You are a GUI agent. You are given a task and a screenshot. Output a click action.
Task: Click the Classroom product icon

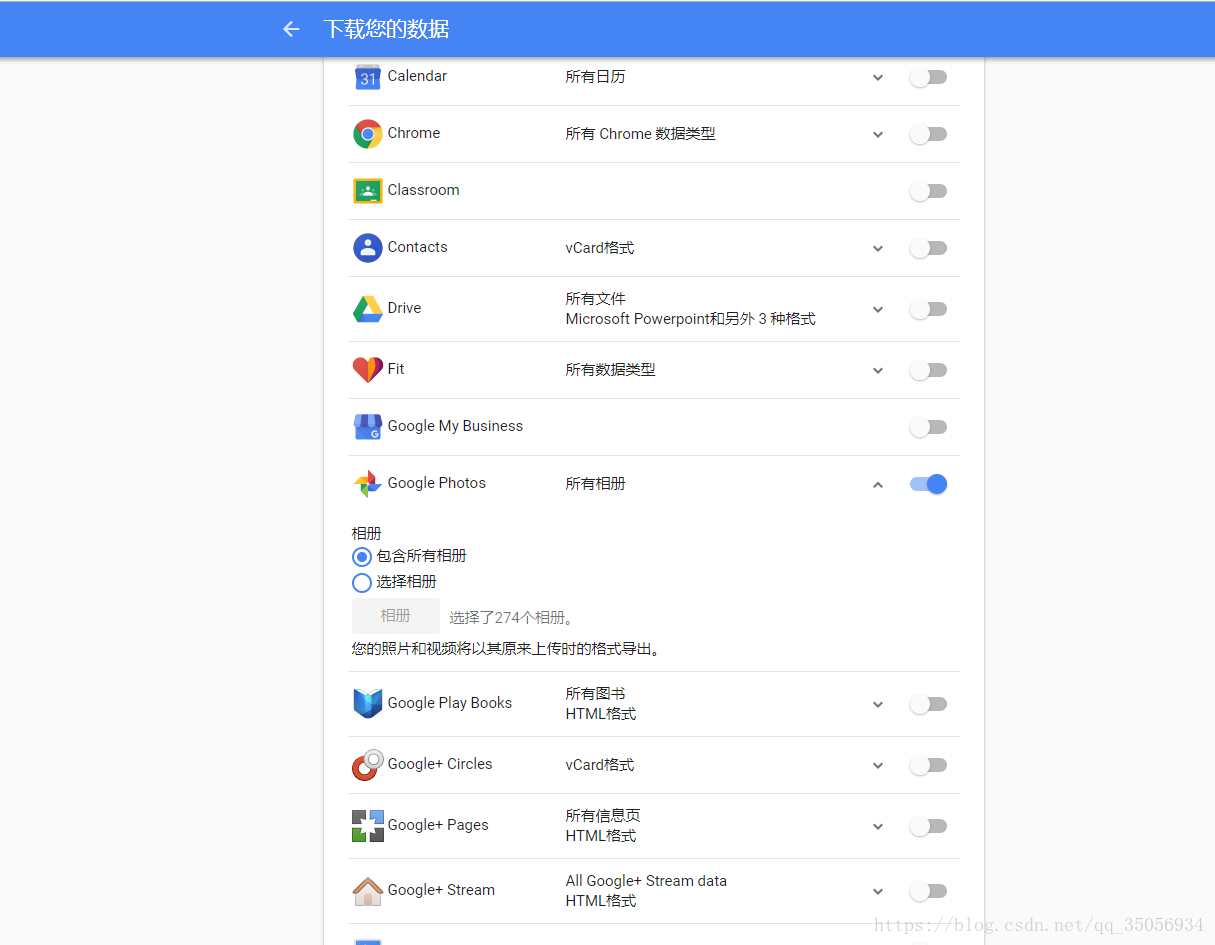(368, 191)
